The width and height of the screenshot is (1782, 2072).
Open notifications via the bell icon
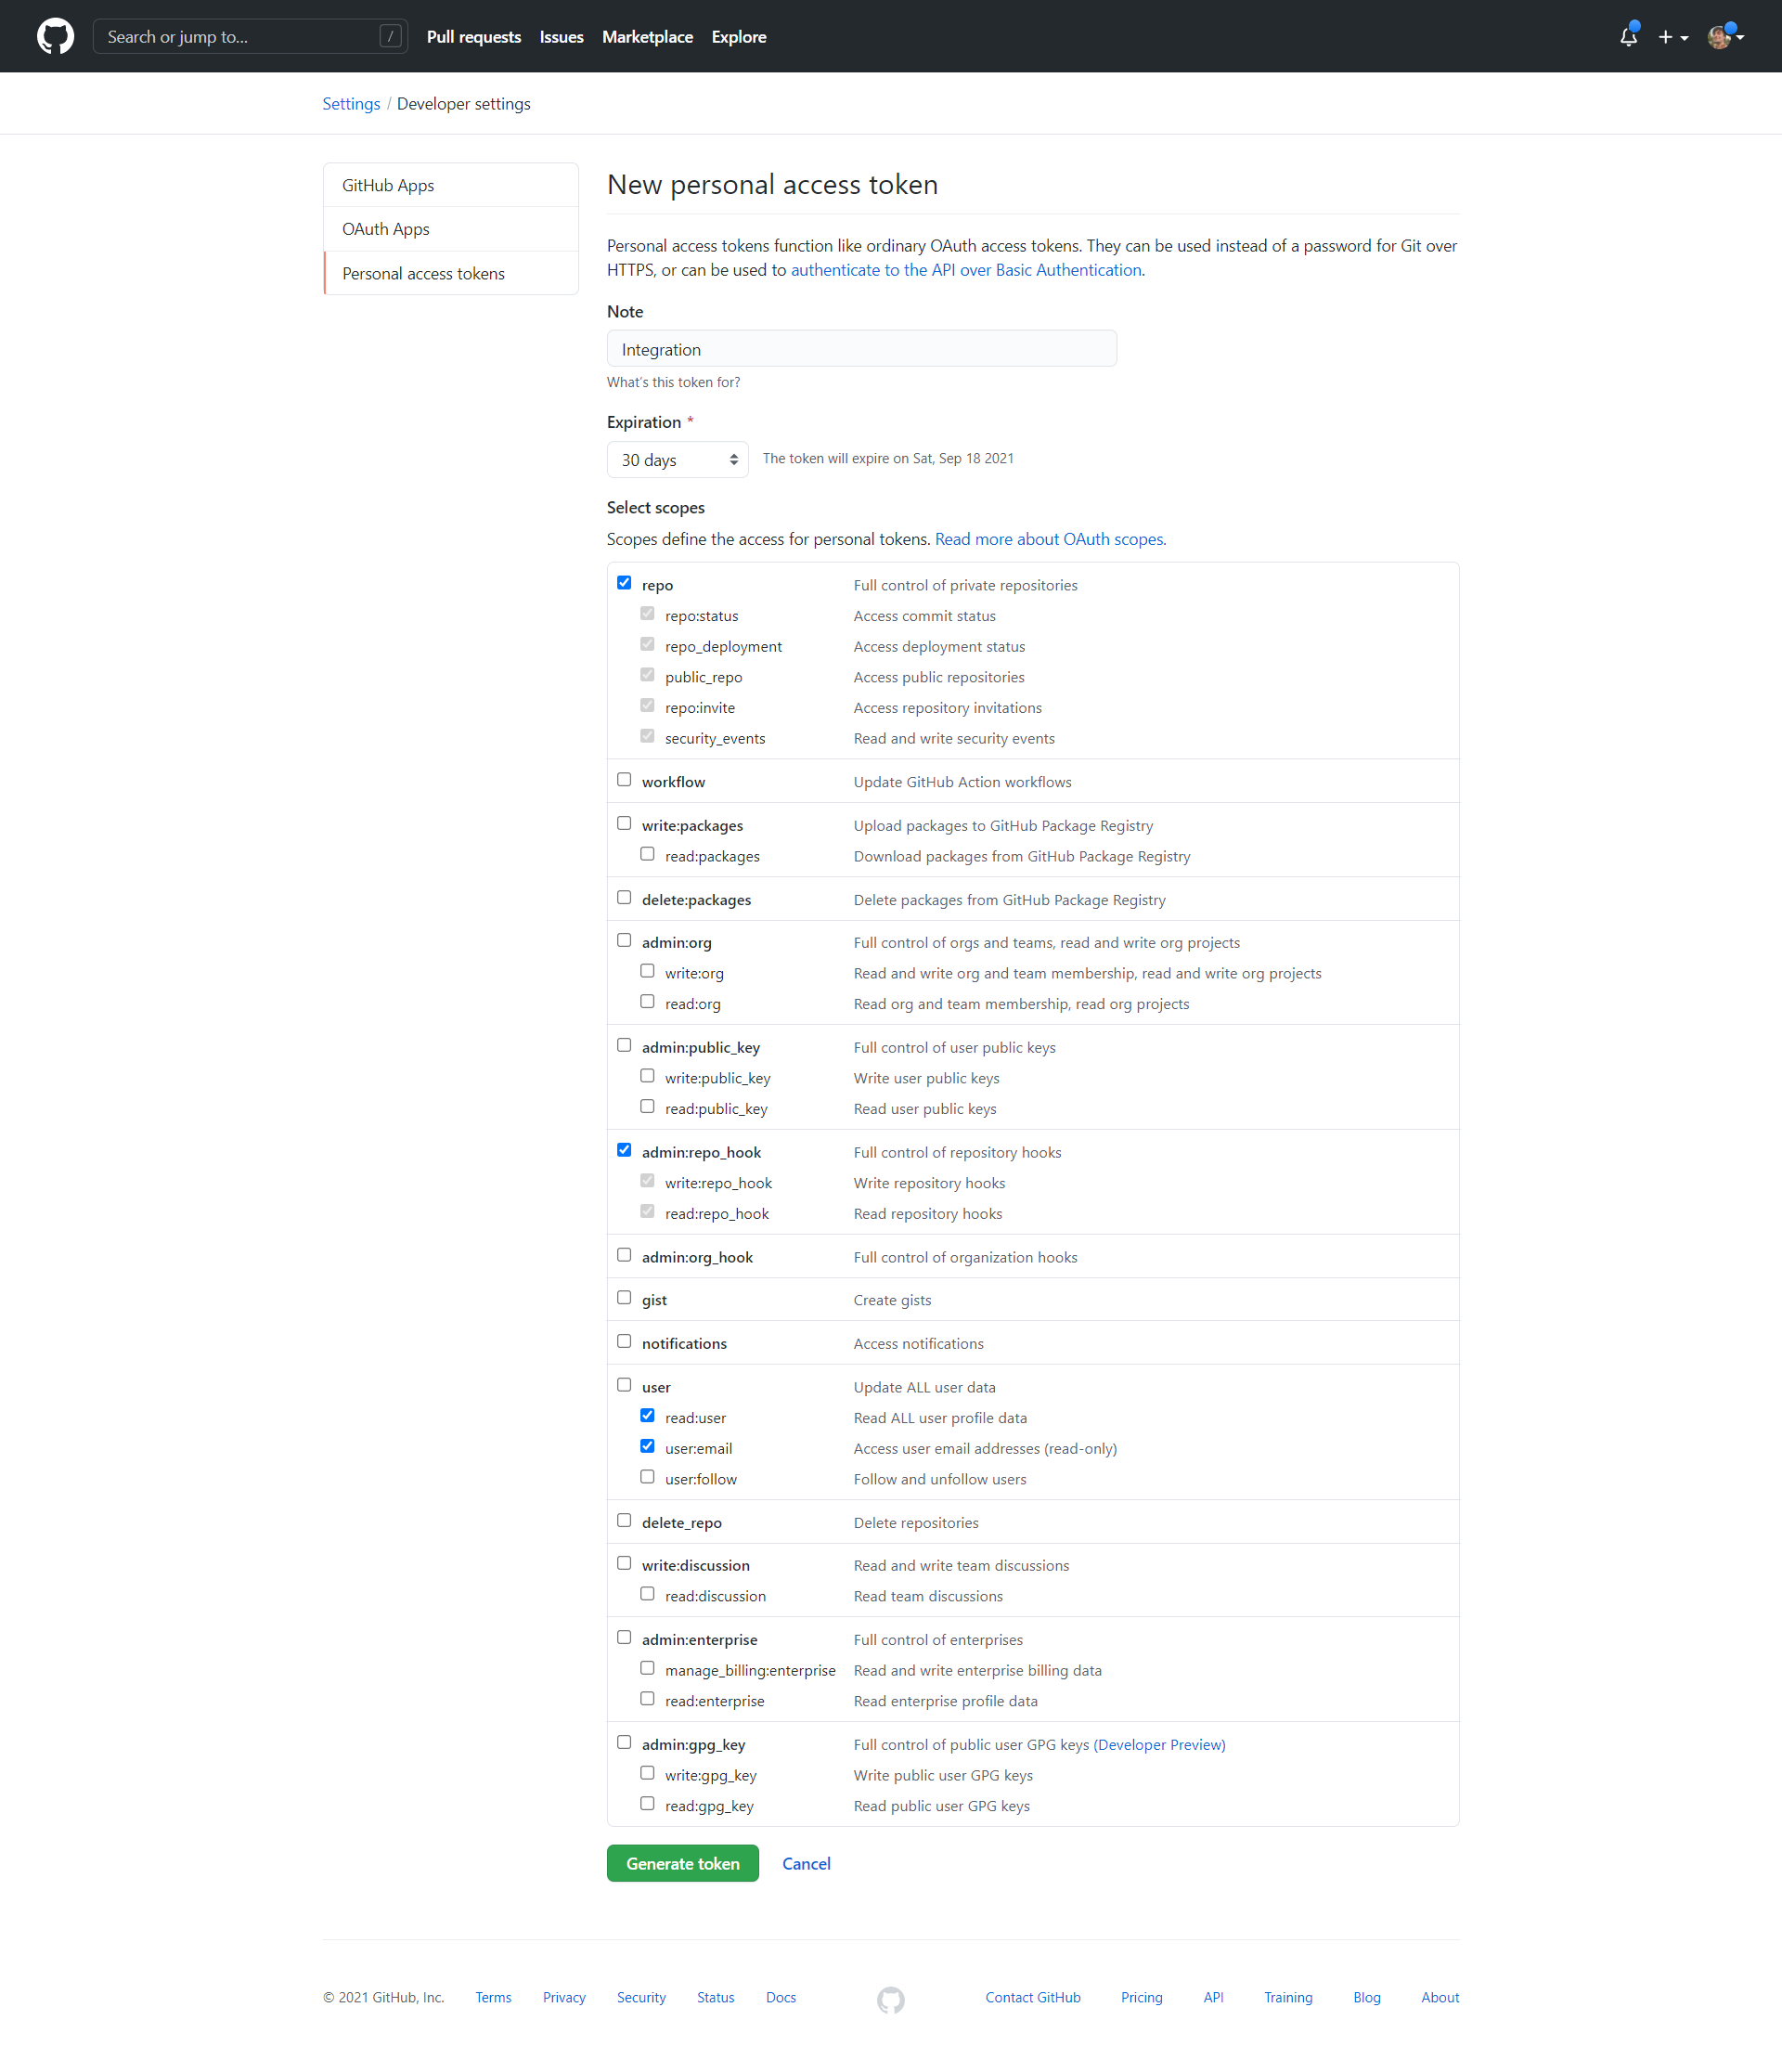pos(1628,36)
